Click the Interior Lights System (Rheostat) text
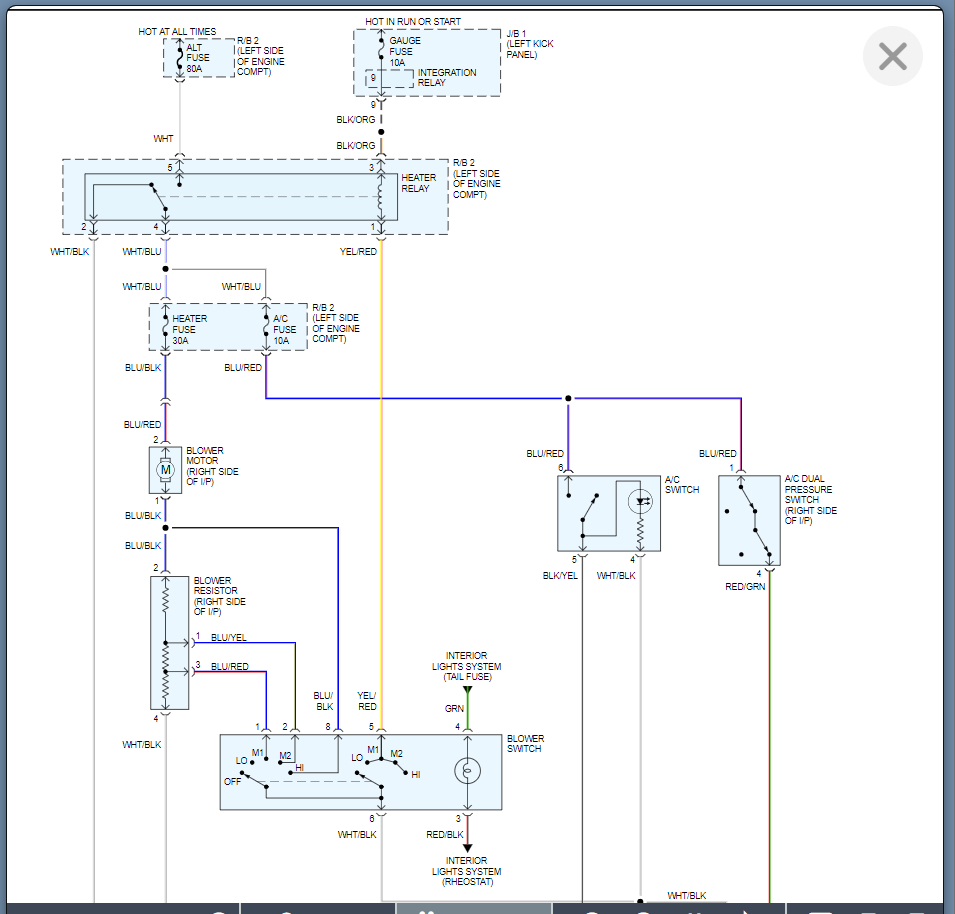 click(x=466, y=871)
